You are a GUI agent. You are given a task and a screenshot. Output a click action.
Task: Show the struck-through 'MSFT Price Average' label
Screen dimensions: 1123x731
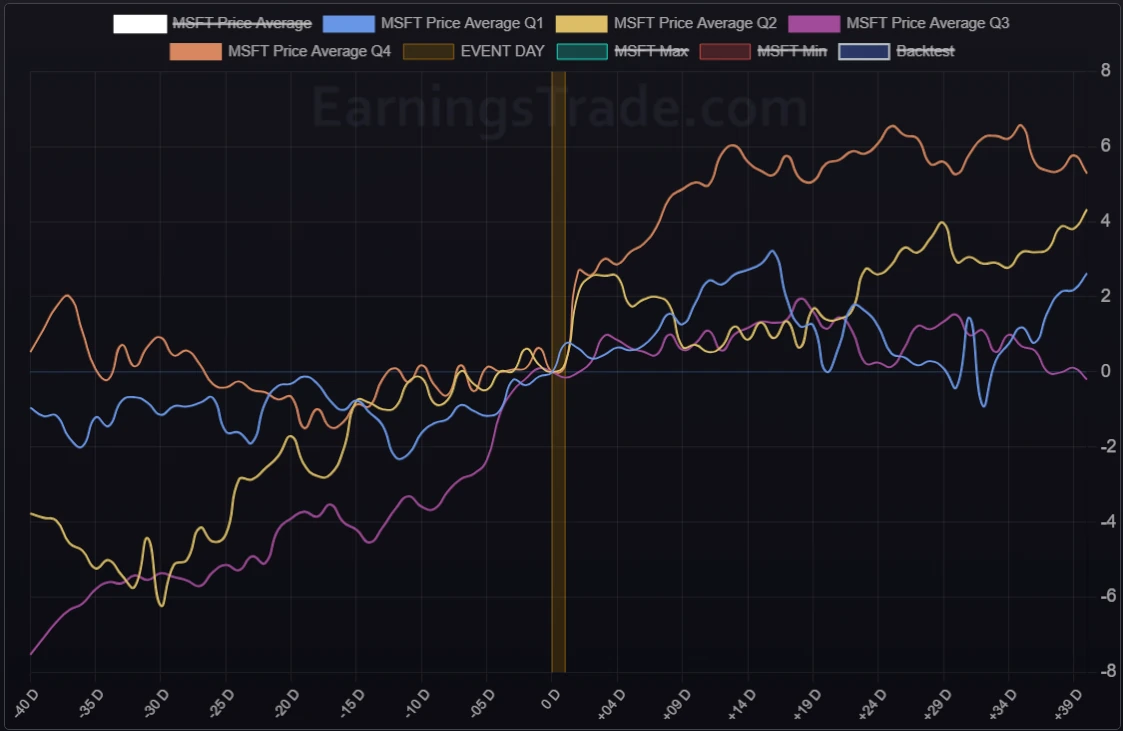(242, 23)
